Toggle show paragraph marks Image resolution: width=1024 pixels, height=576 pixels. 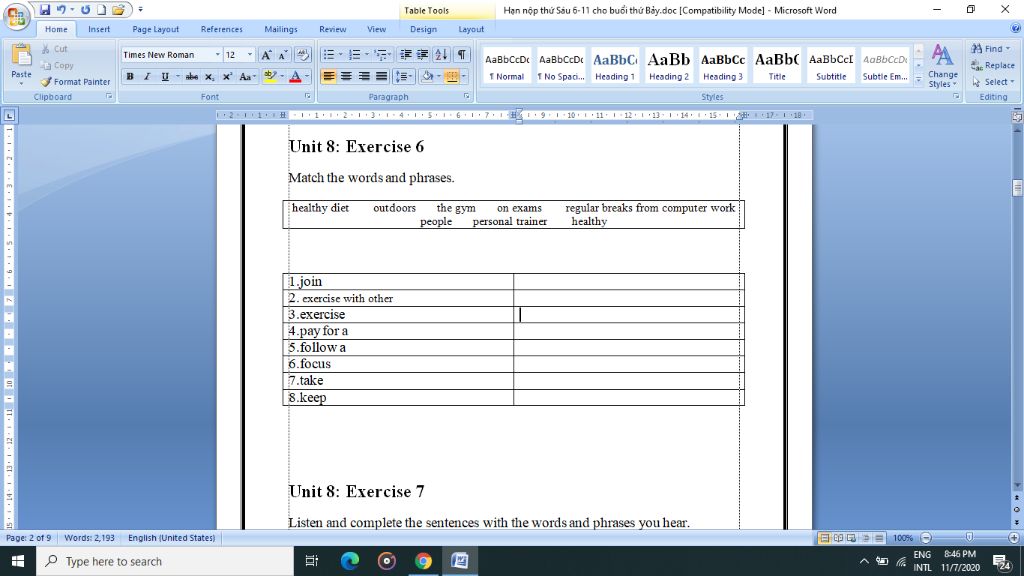pos(462,55)
